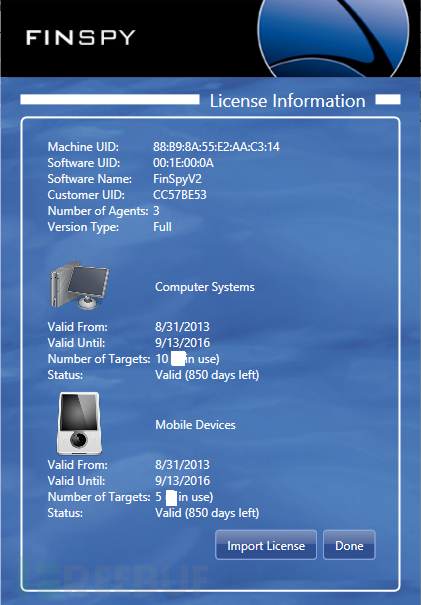Click the Import License button
This screenshot has width=421, height=605.
pyautogui.click(x=266, y=545)
